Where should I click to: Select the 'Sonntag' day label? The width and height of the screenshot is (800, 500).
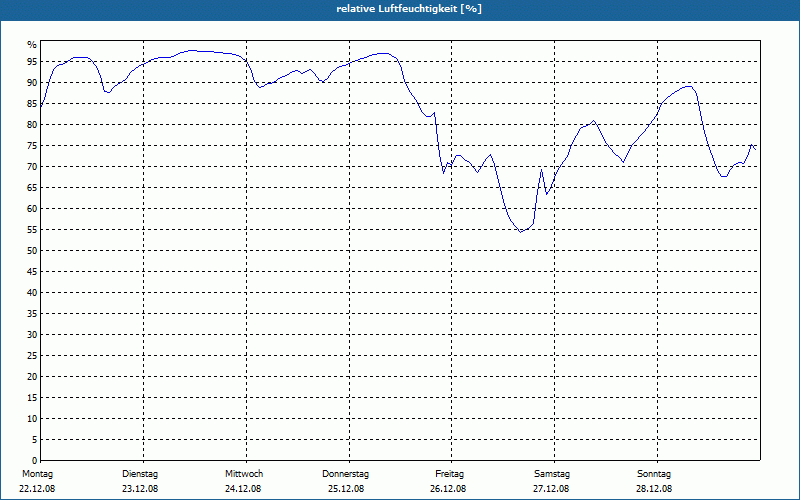[x=654, y=474]
